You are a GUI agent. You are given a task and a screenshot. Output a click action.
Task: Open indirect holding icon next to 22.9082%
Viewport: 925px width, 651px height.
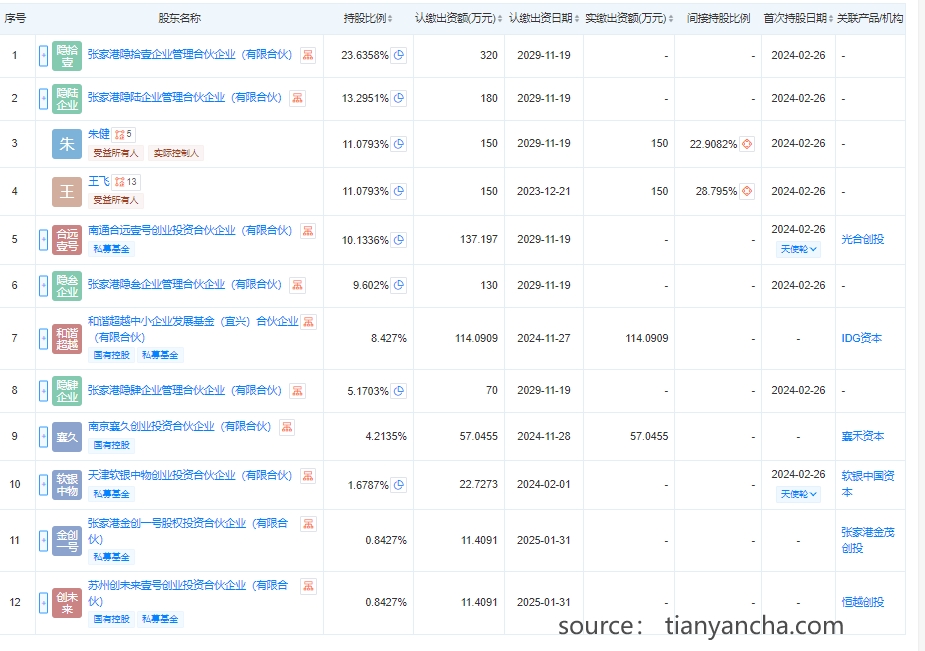click(x=746, y=144)
